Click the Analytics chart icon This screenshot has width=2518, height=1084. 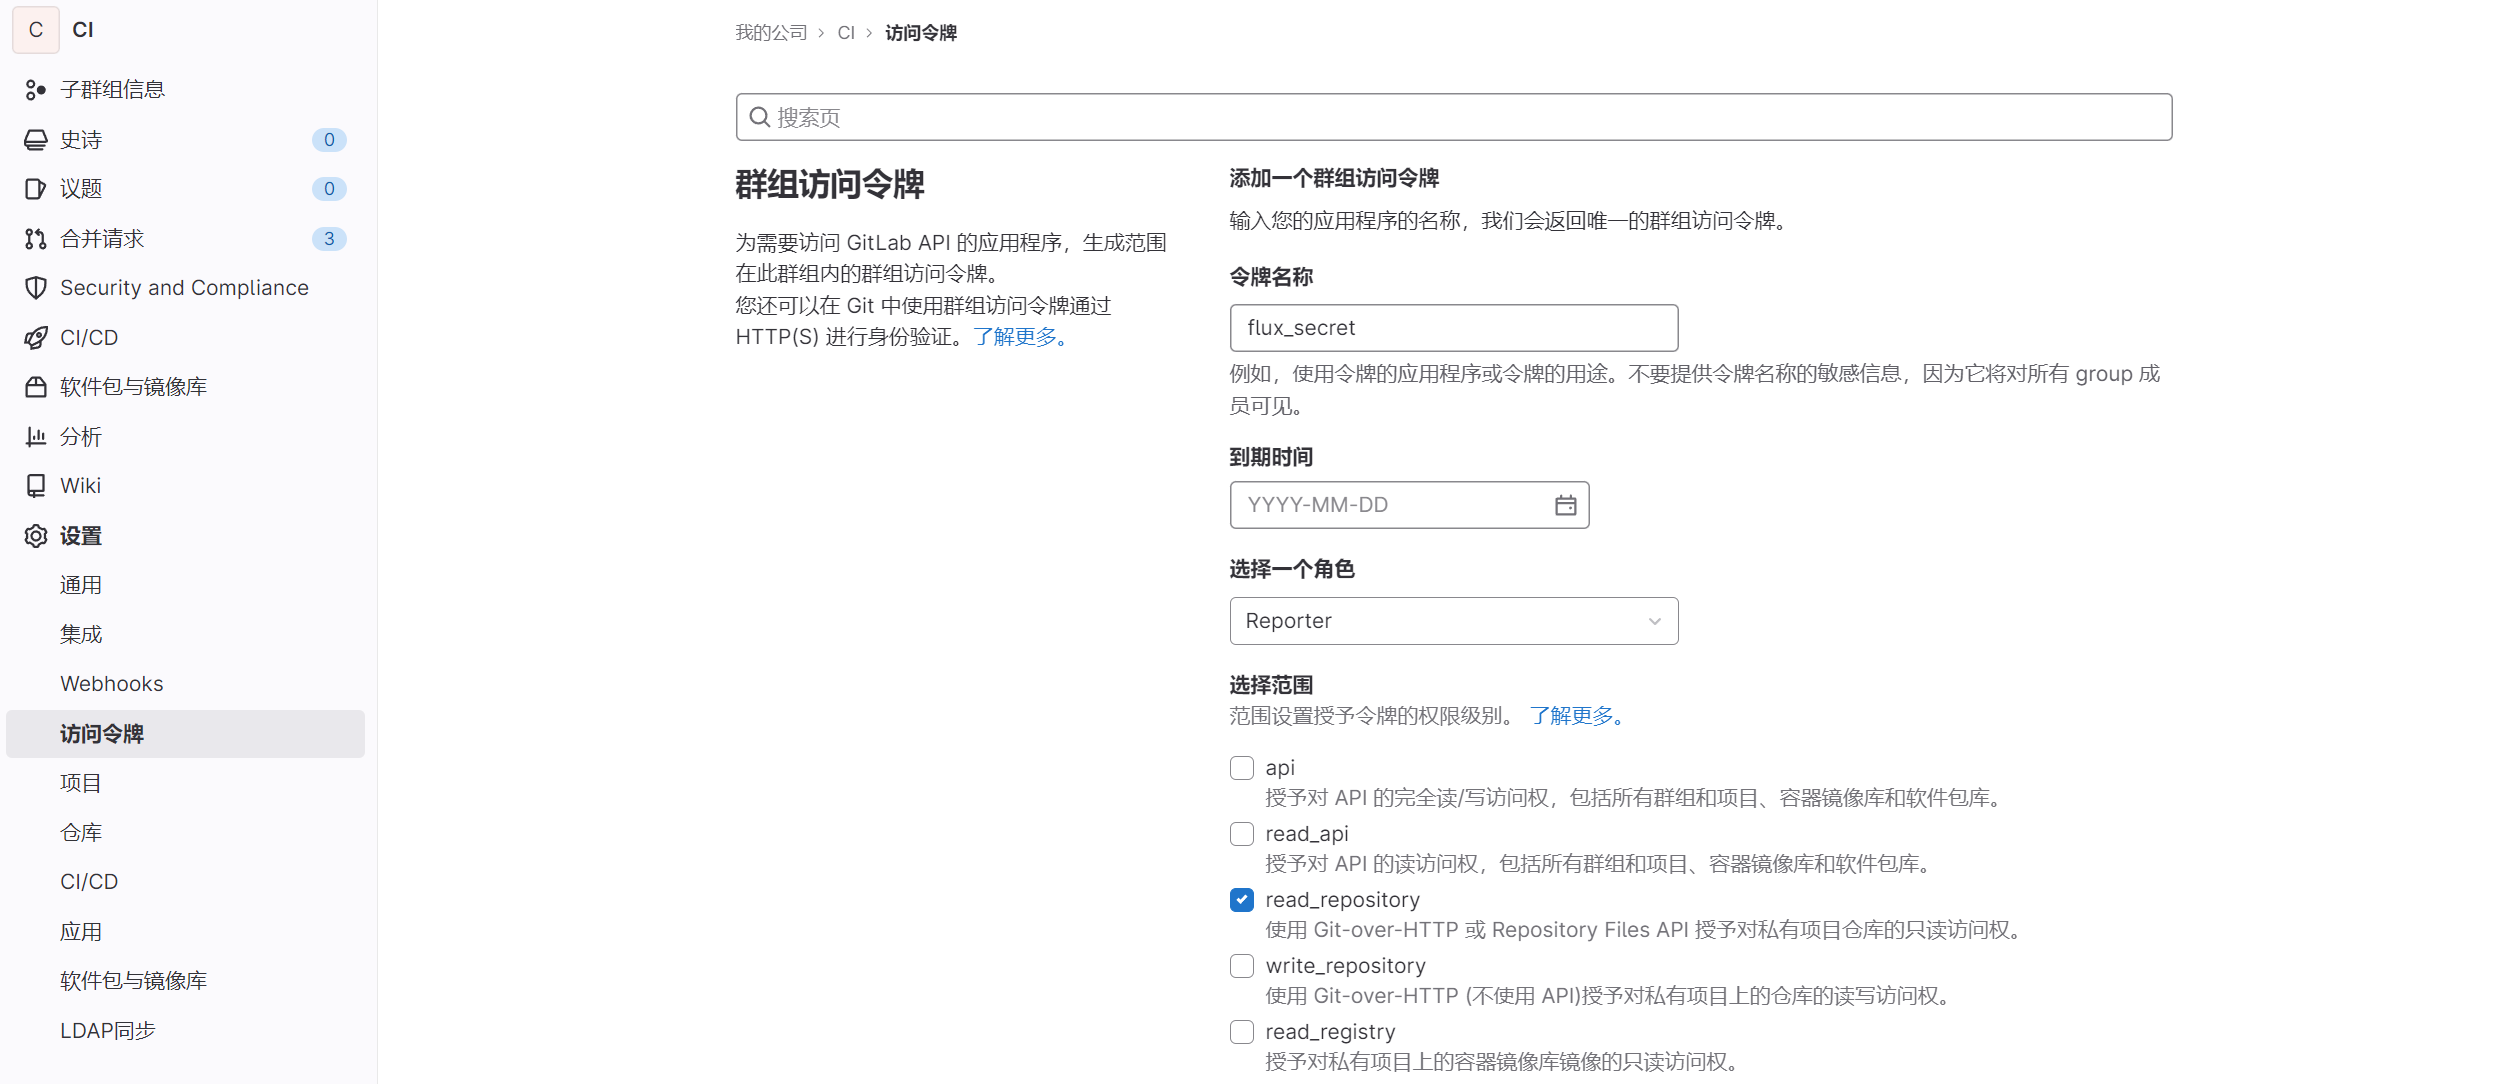point(36,437)
